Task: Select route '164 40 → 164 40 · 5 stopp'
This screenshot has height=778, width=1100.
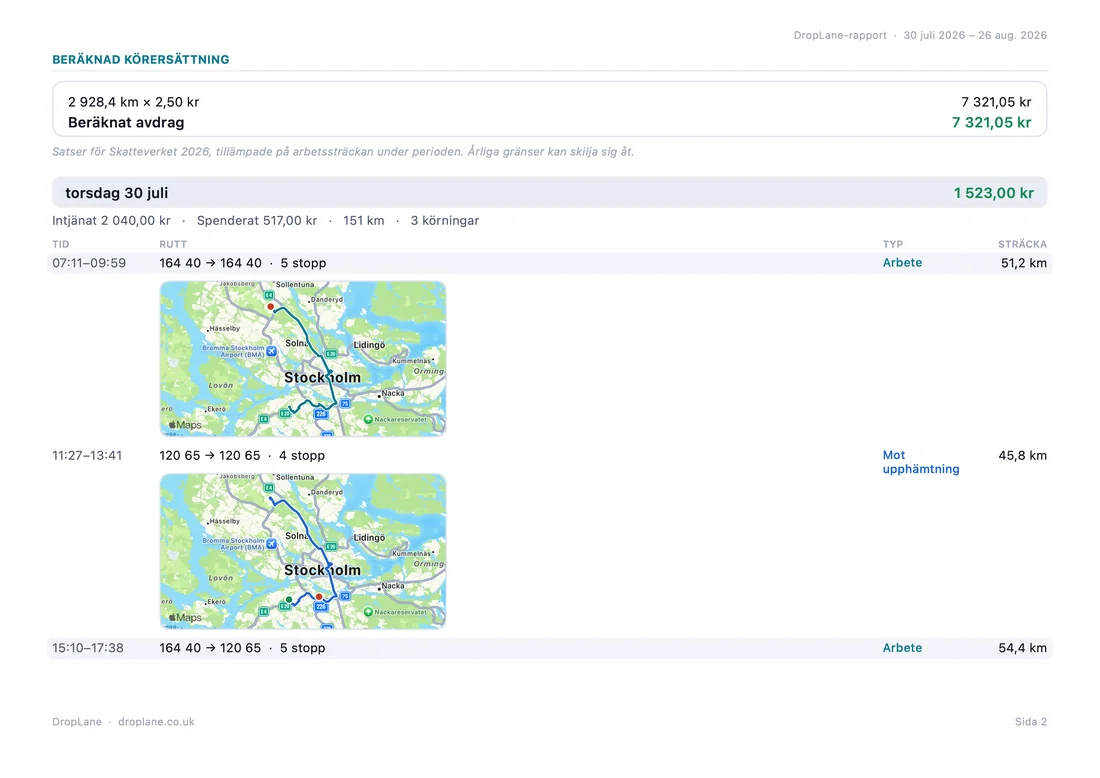Action: (243, 263)
